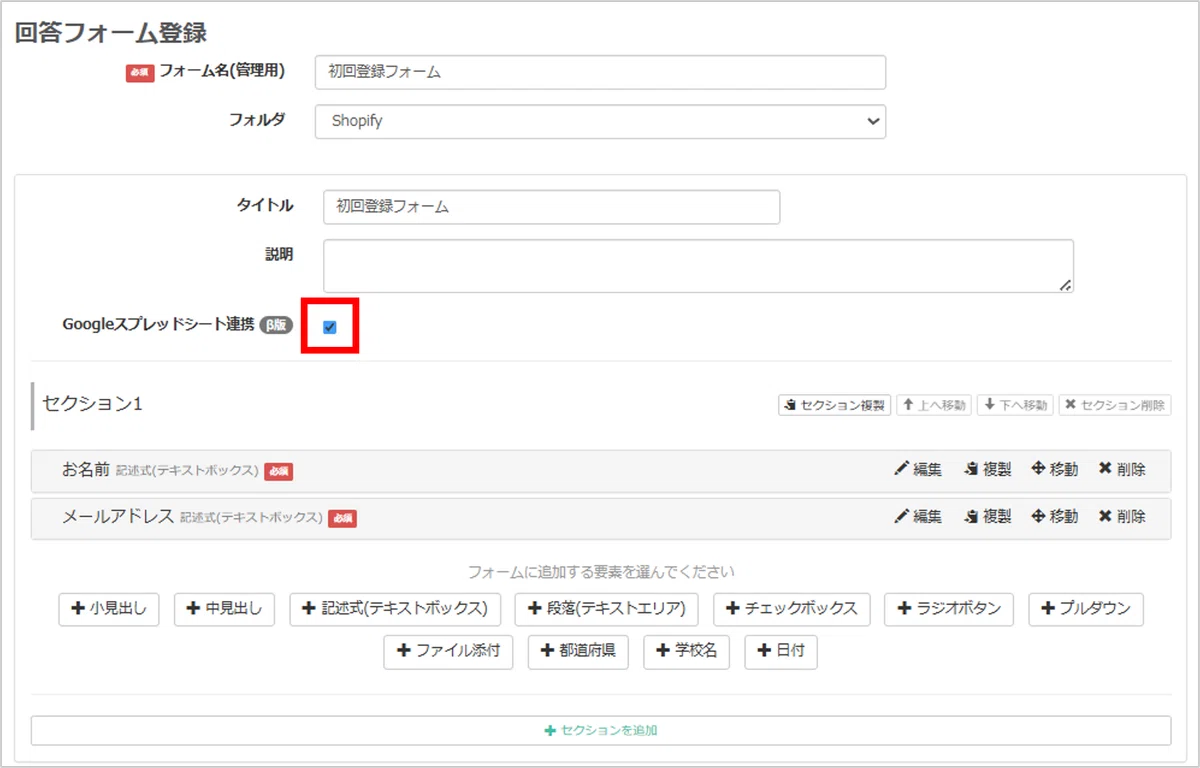
Task: Add a 日付 element
Action: click(781, 651)
